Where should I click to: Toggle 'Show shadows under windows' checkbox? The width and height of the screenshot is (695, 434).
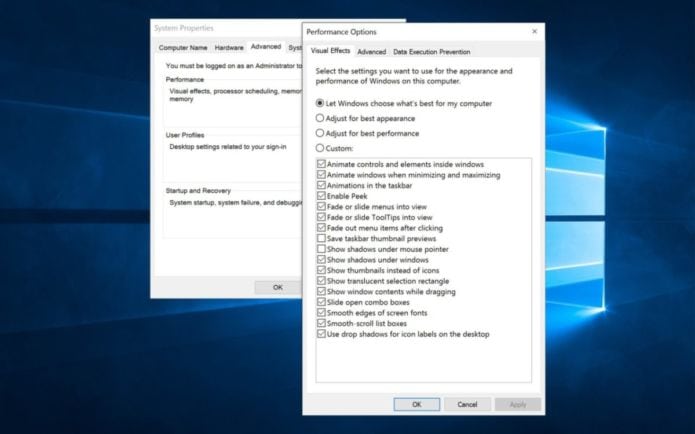click(x=321, y=260)
